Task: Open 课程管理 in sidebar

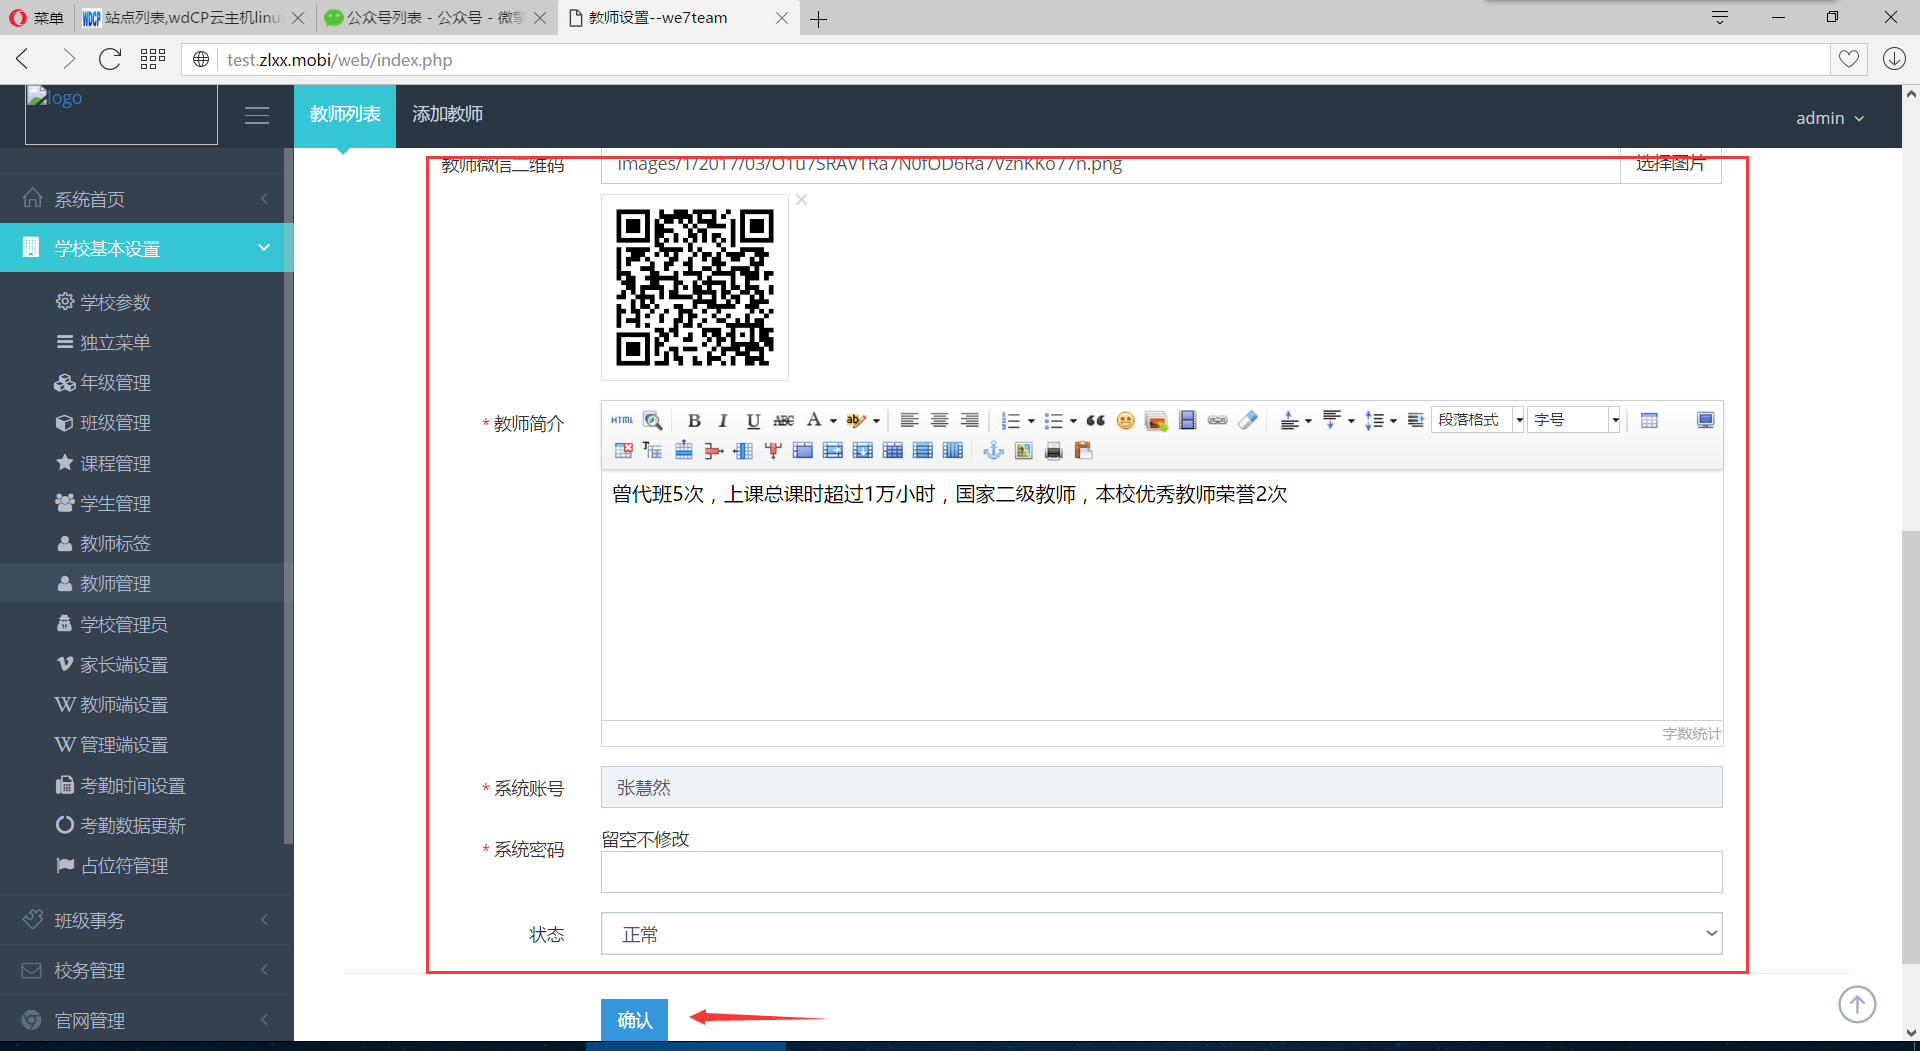Action: point(115,464)
